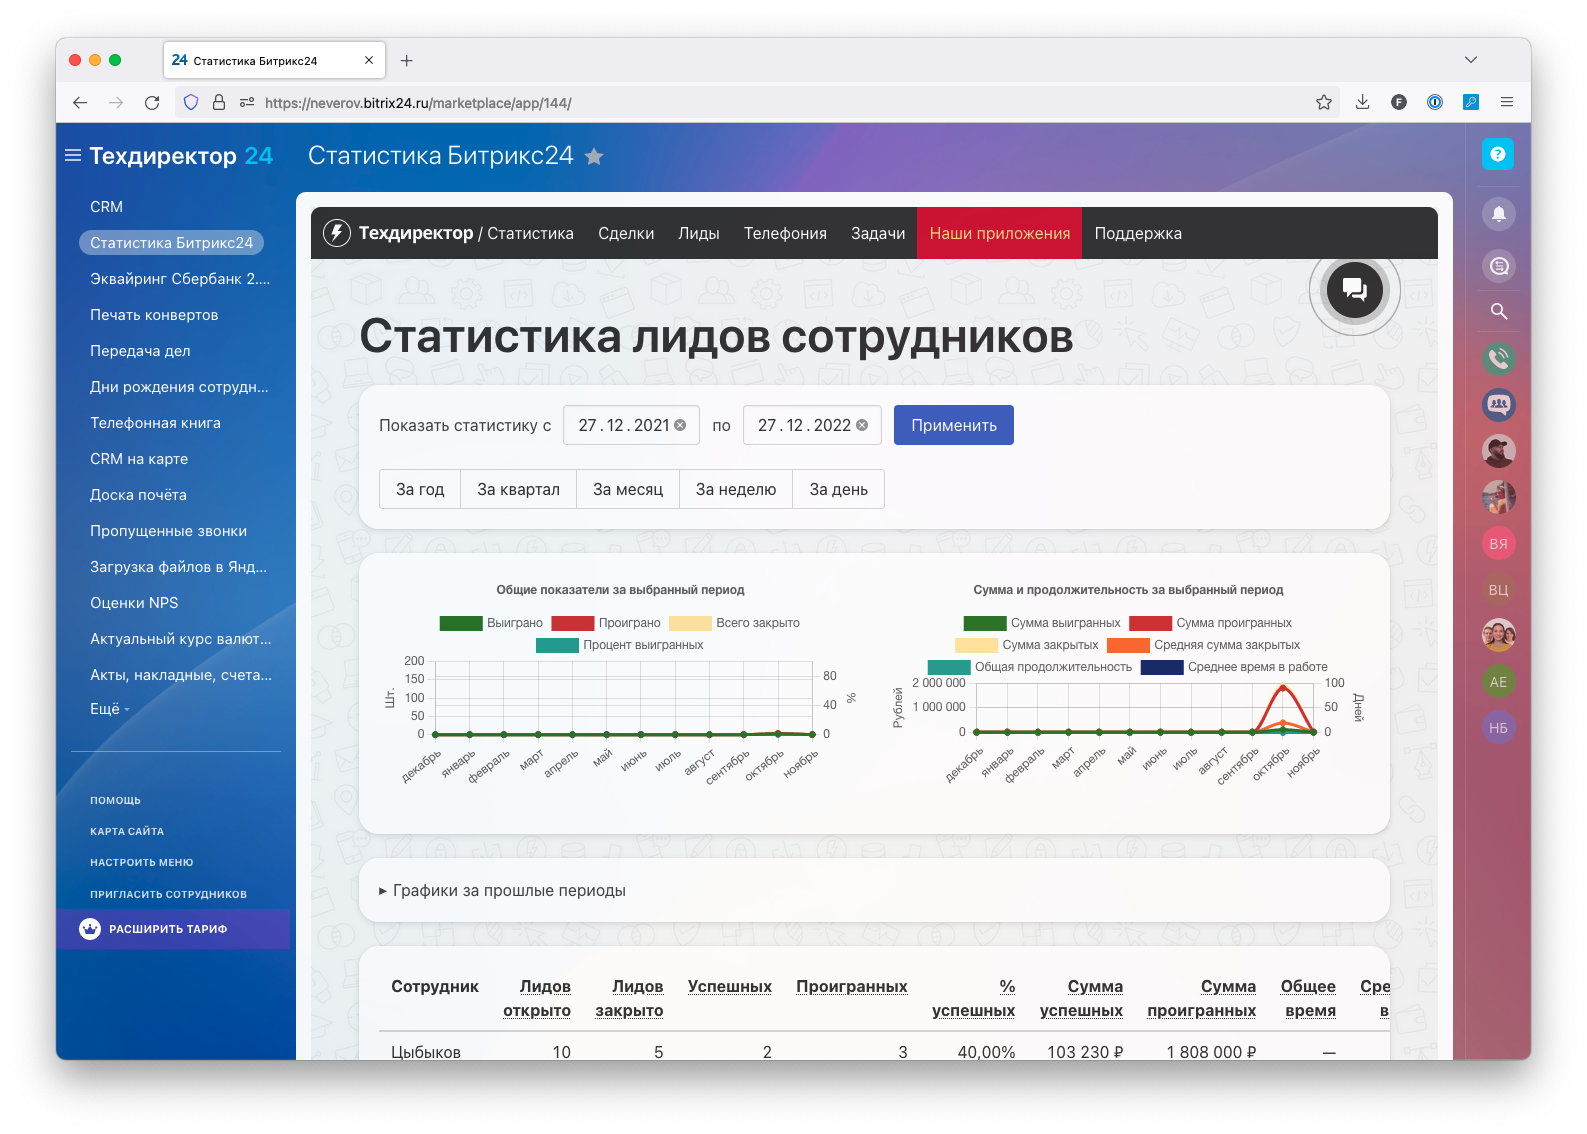This screenshot has width=1587, height=1134.
Task: Show statistics За неделю
Action: 736,489
